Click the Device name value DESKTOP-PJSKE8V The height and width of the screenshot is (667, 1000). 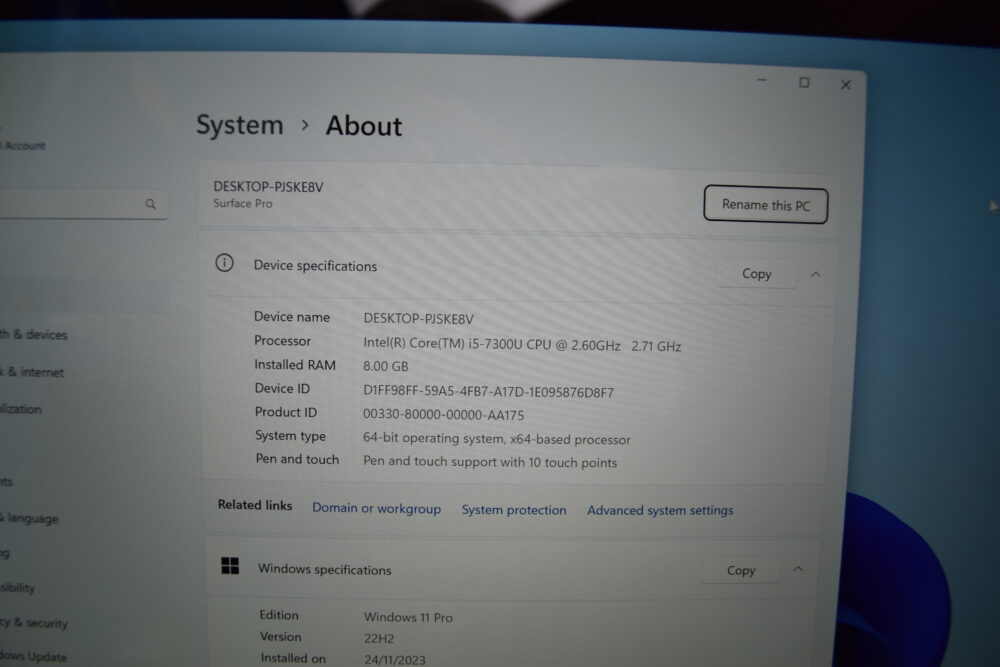pos(418,319)
